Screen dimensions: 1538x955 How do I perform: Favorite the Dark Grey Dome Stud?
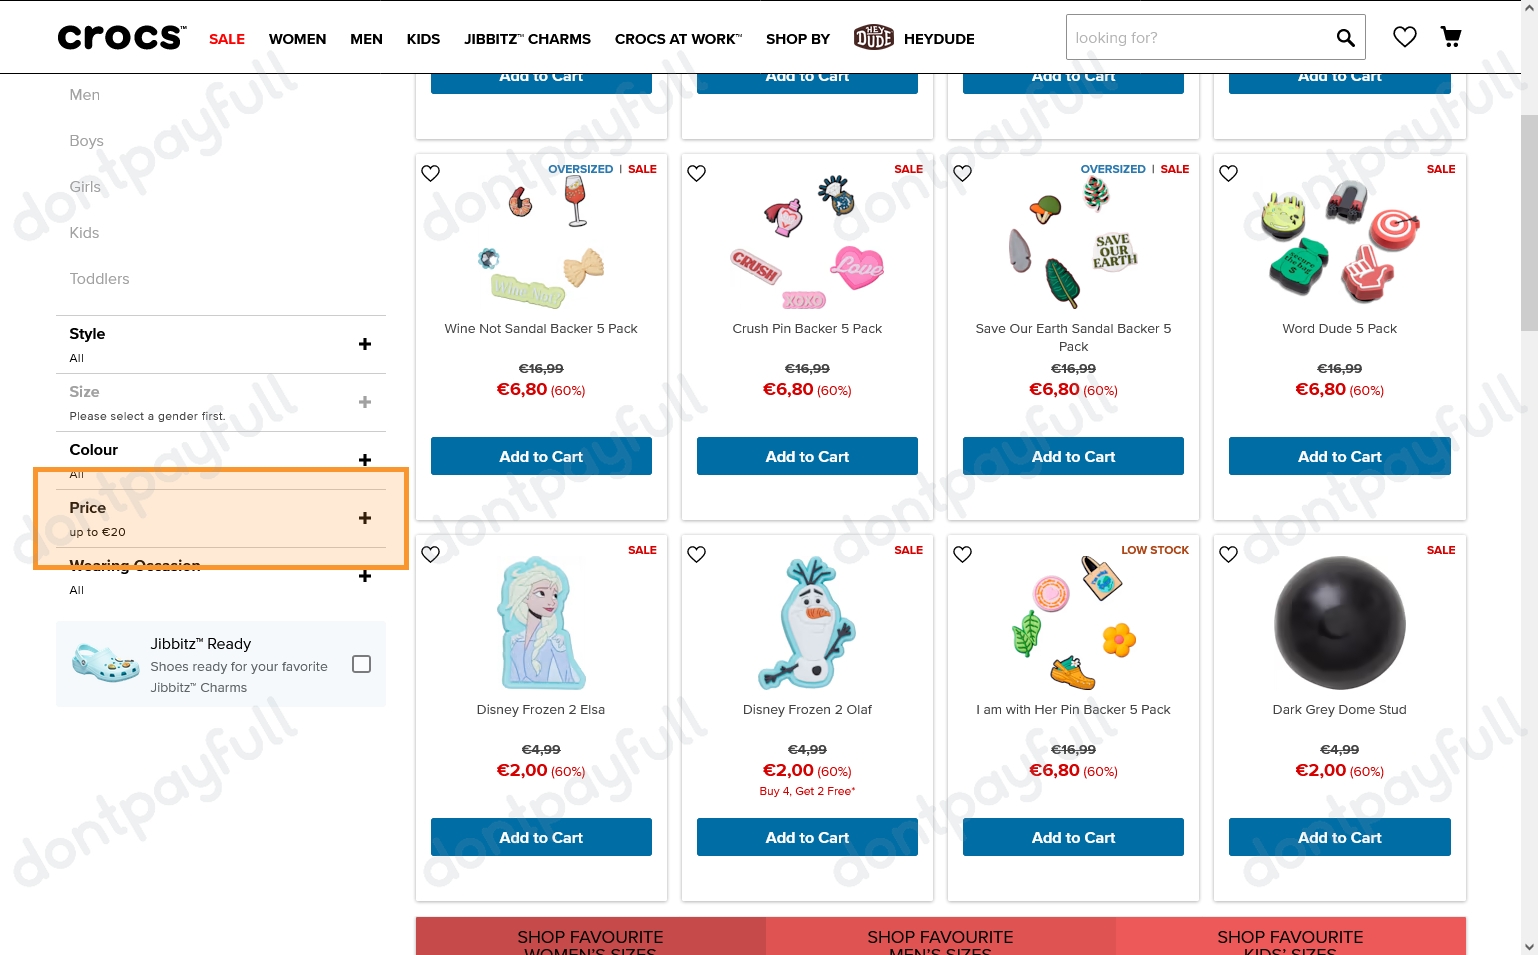point(1229,554)
